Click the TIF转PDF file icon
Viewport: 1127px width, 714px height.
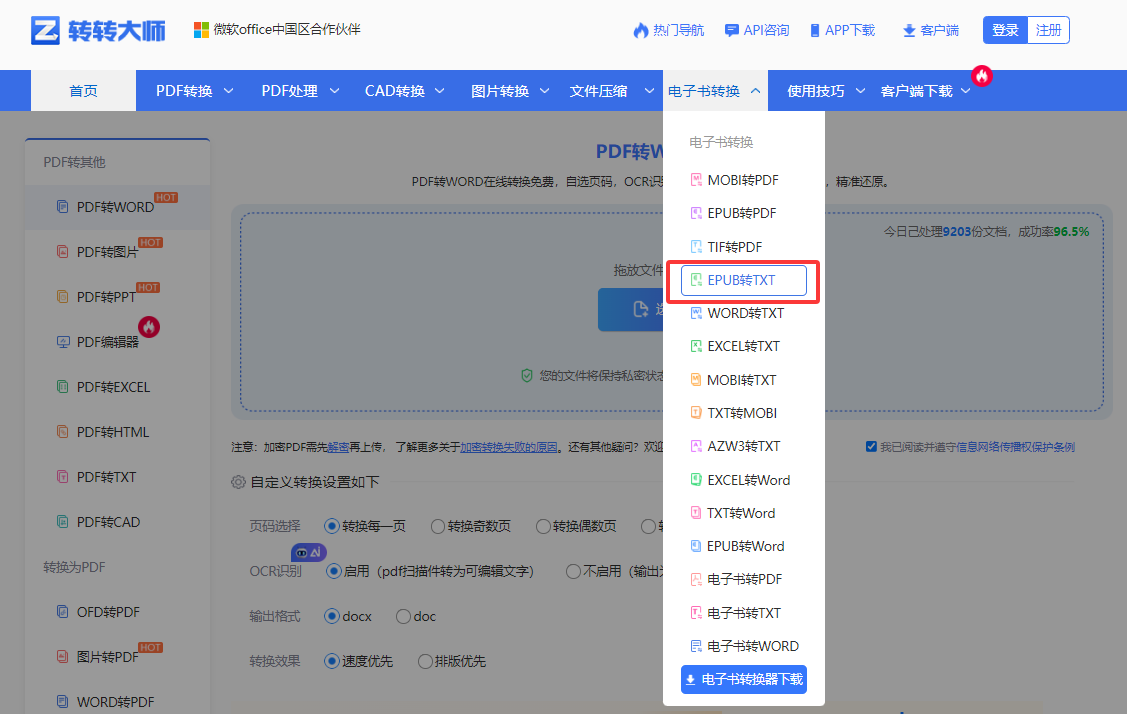(696, 247)
